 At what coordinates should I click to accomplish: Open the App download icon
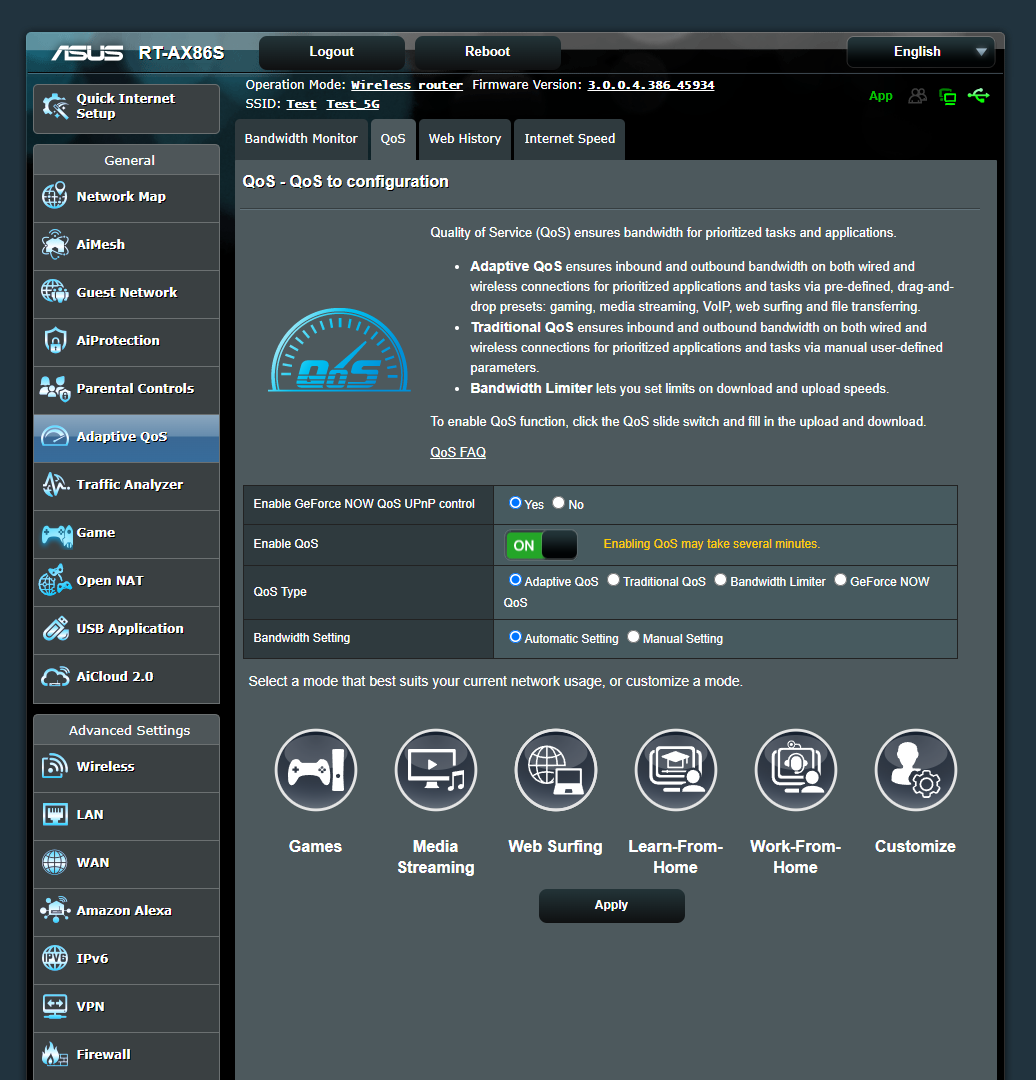880,96
